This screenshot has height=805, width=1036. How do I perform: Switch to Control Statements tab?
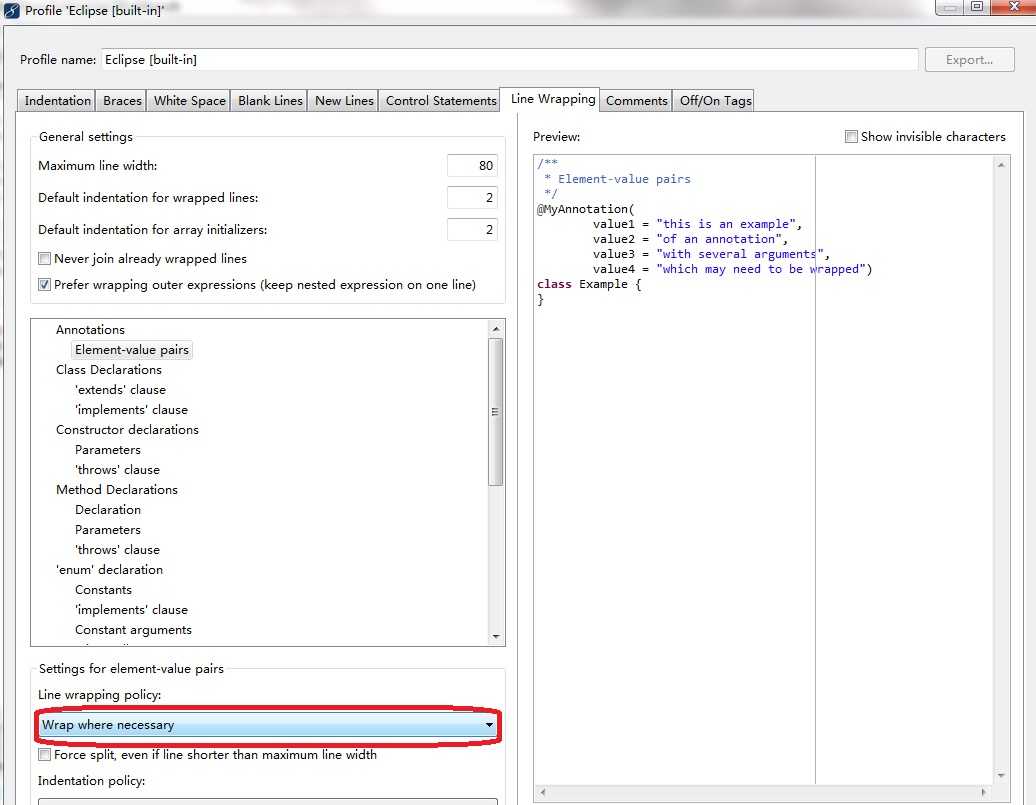(441, 100)
